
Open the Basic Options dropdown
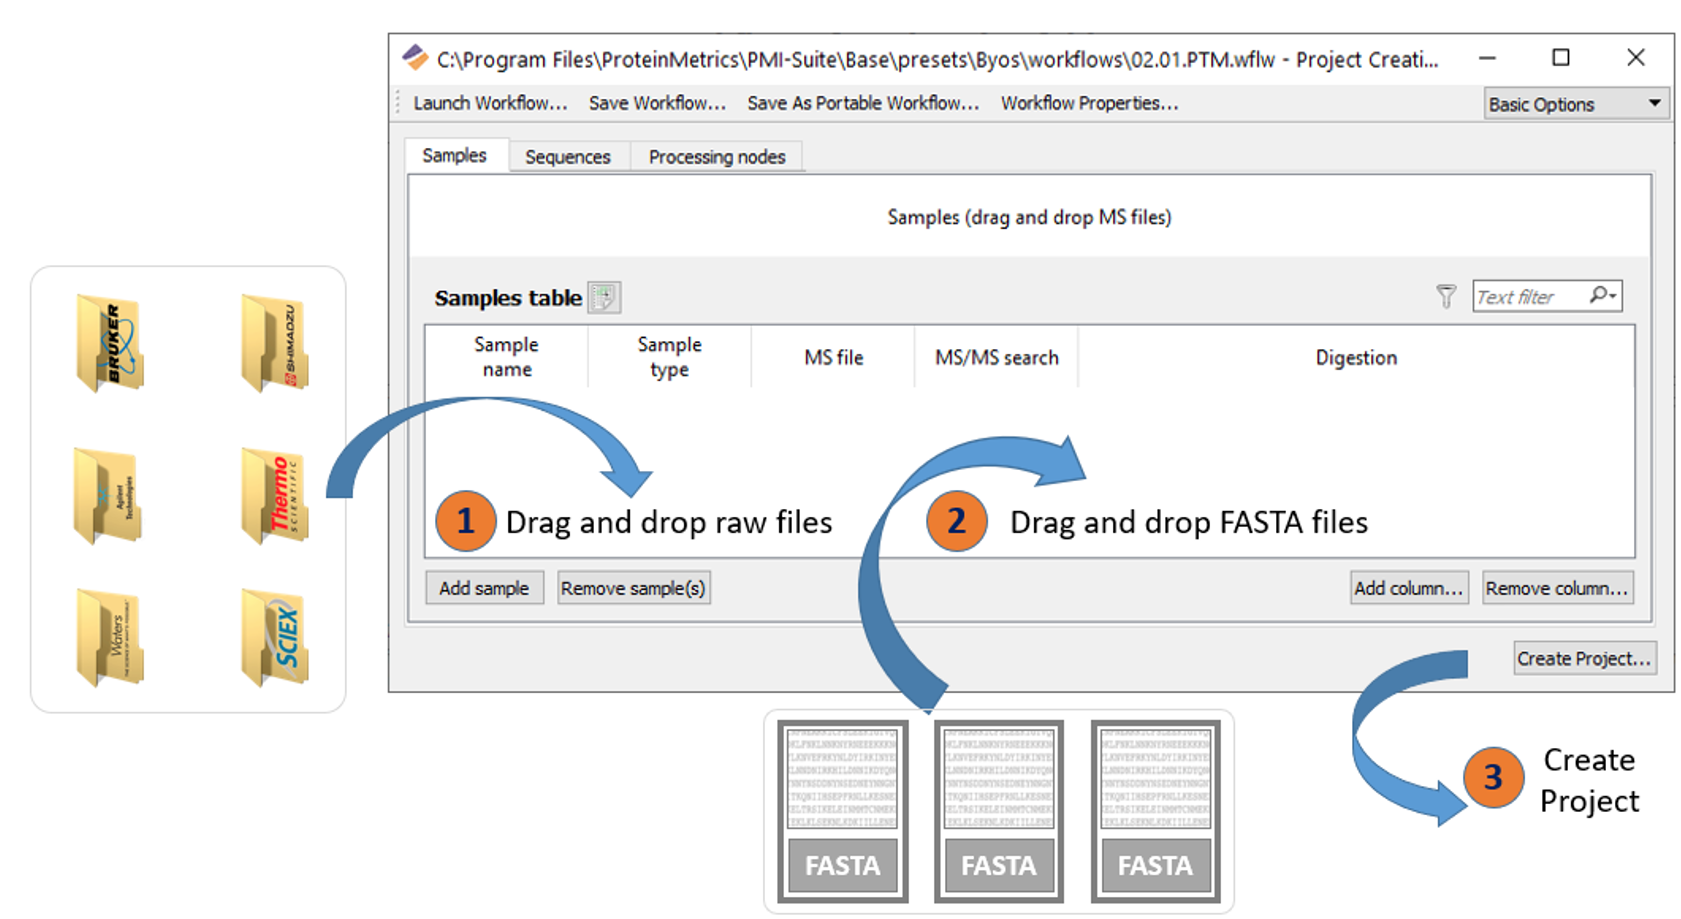coord(1574,103)
